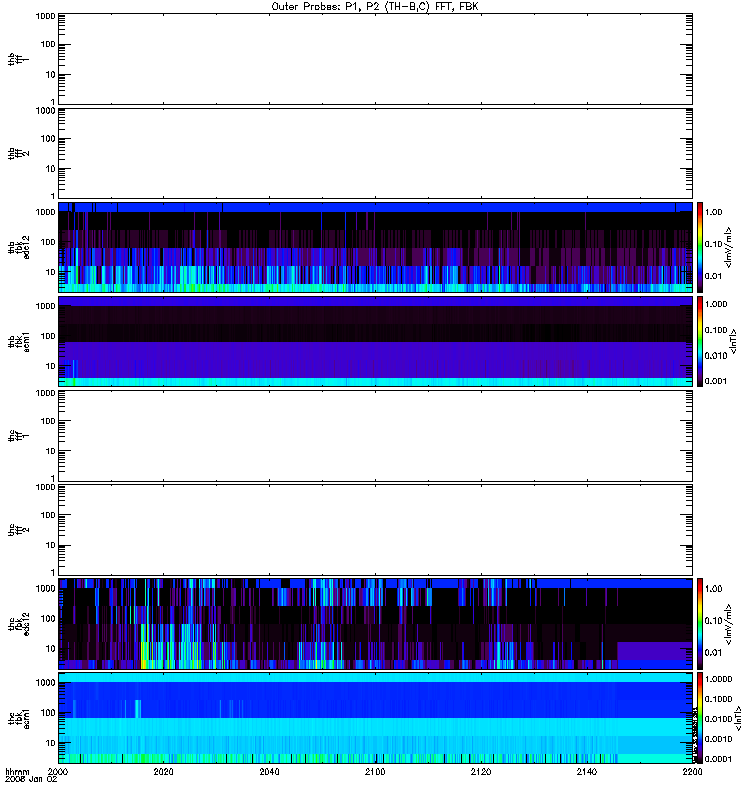The image size is (750, 800).
Task: Click the empty thb fft 2 plot panel
Action: (x=375, y=153)
